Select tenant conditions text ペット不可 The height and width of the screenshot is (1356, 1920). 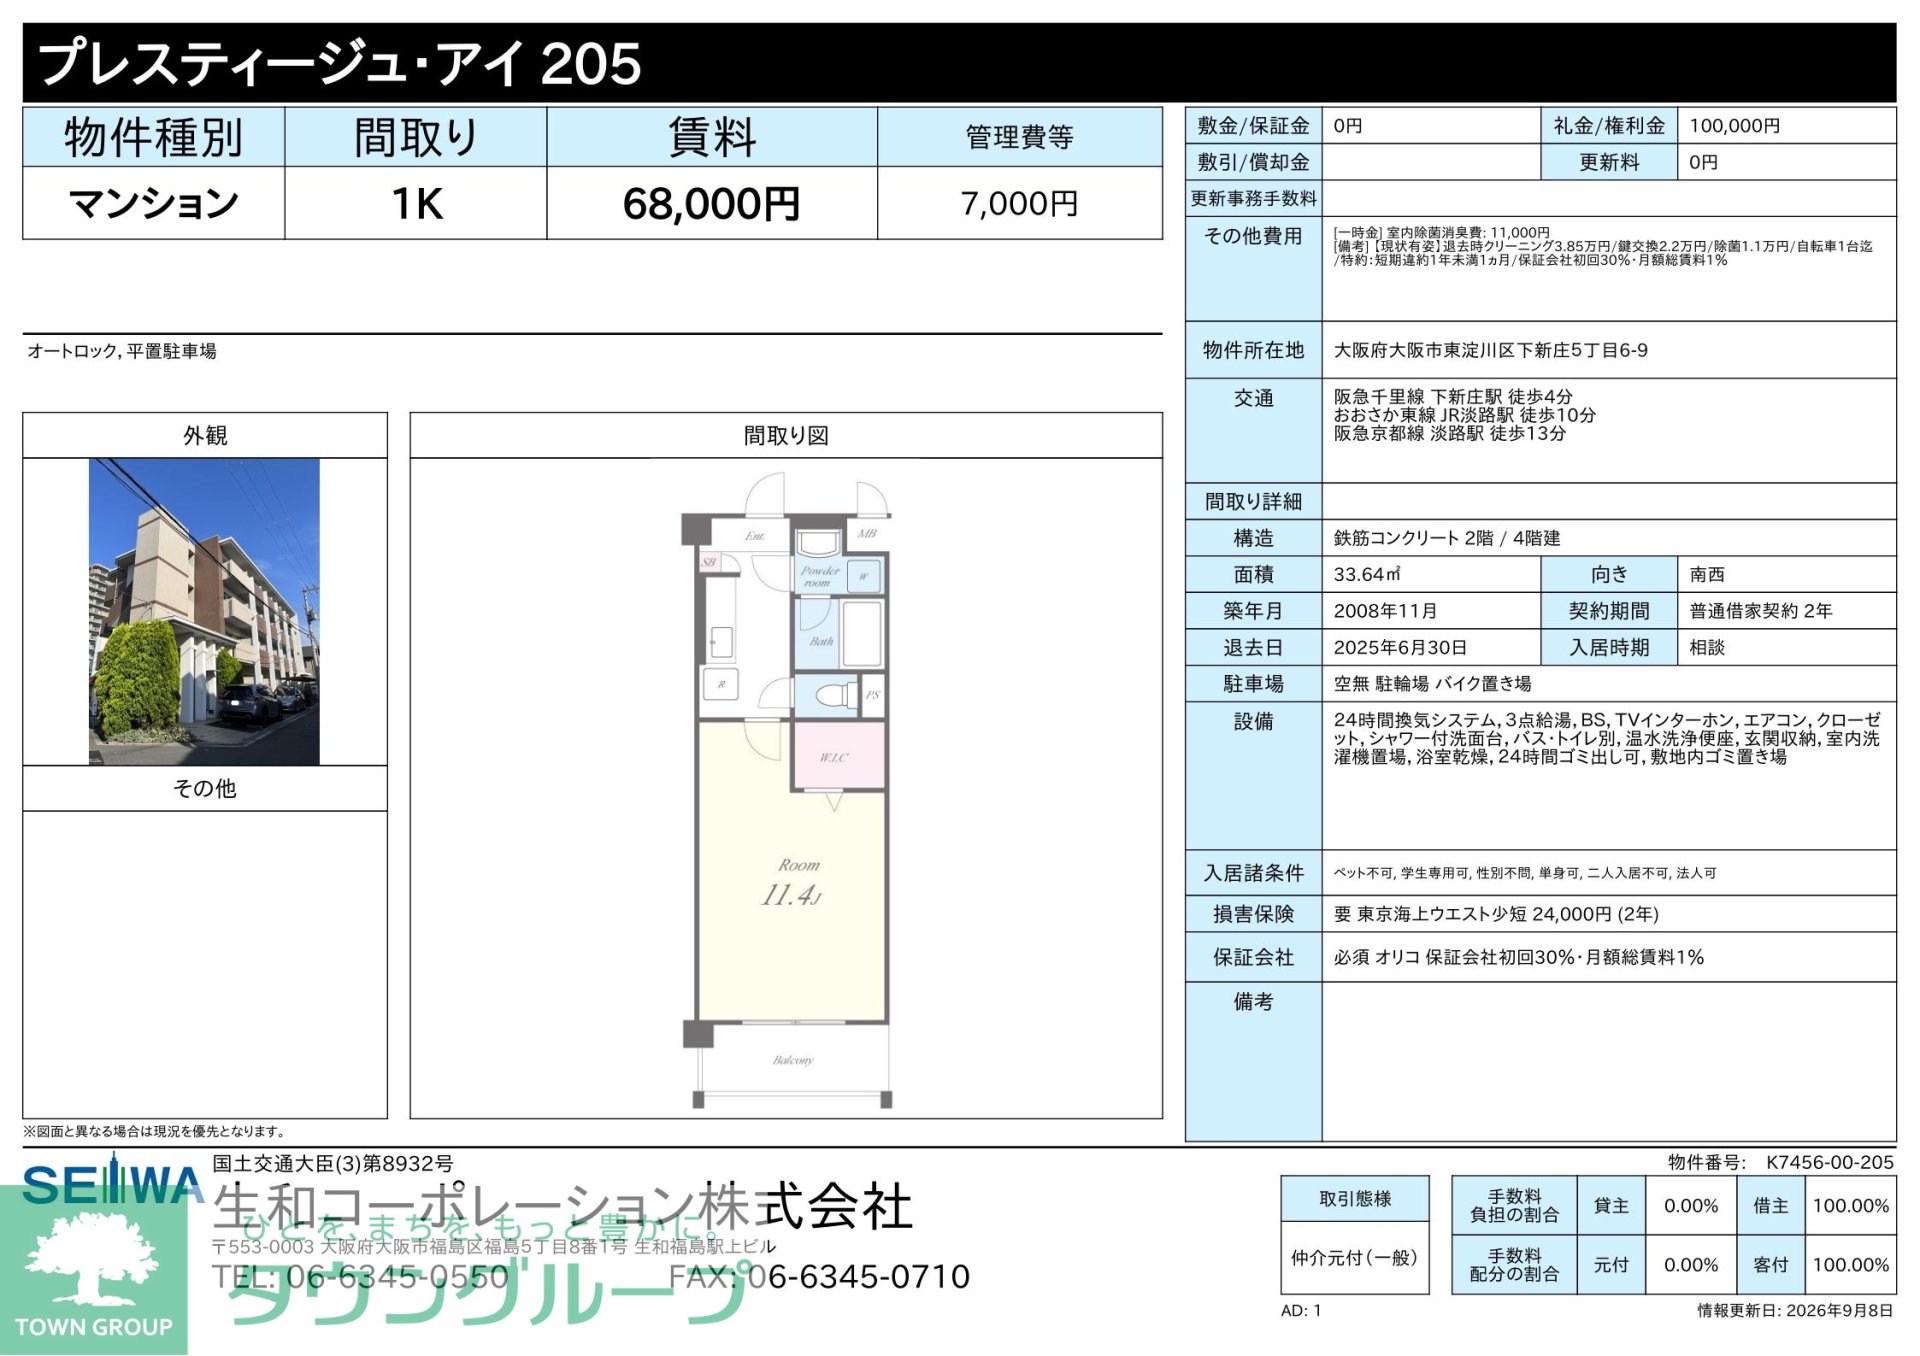pos(1363,873)
